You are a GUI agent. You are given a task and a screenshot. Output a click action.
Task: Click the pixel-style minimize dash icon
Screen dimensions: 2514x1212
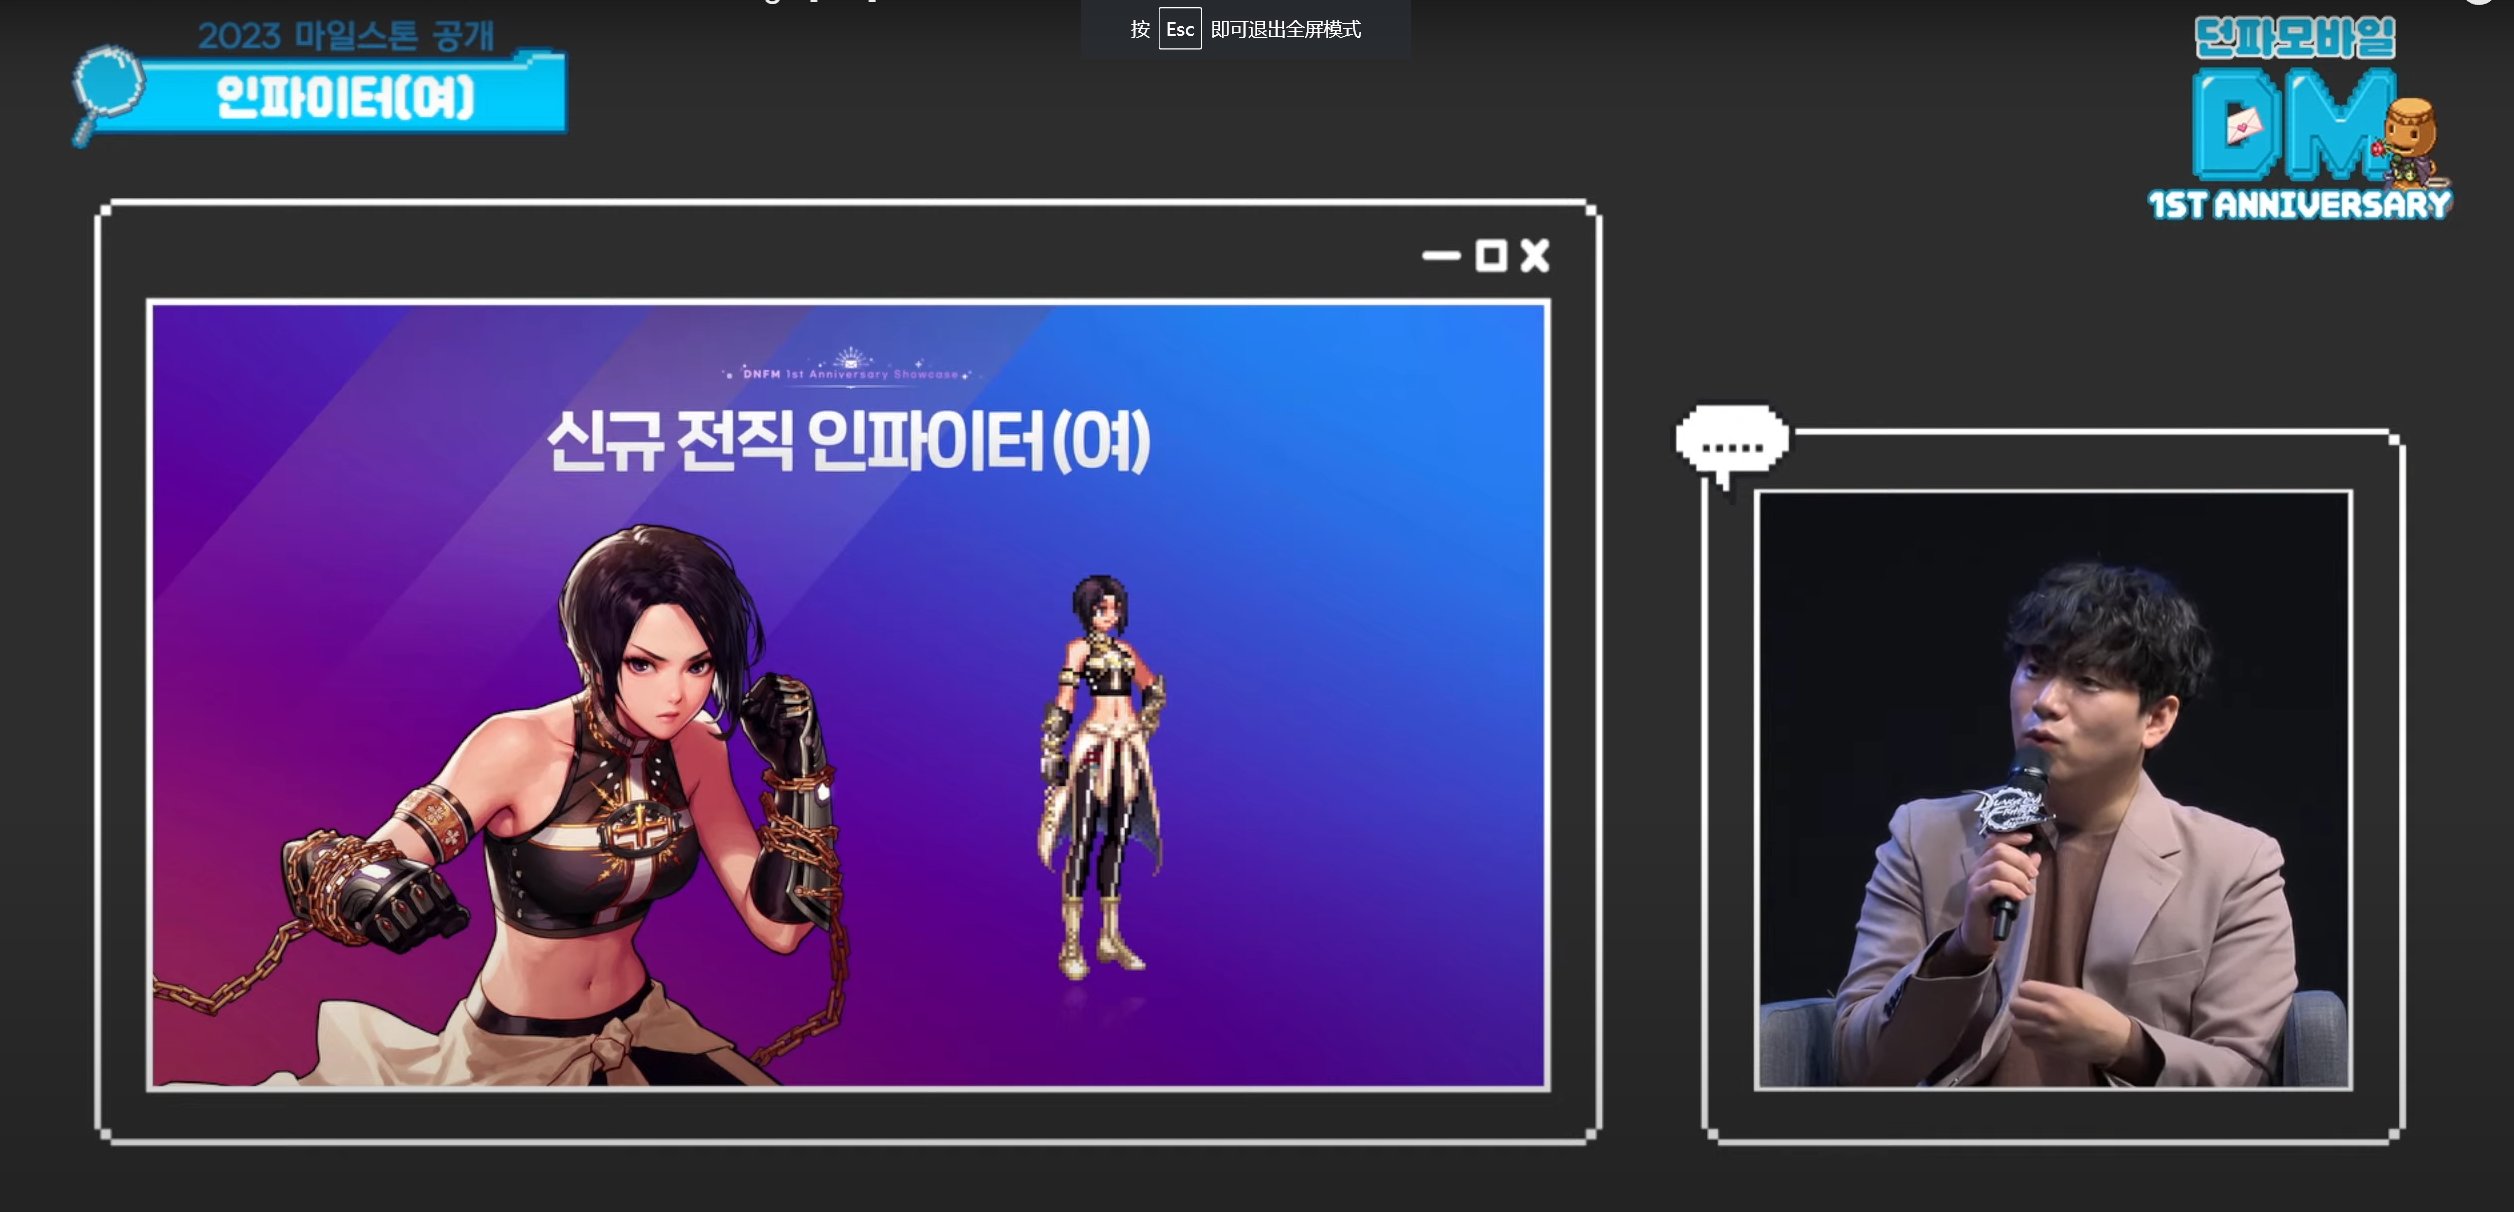tap(1441, 256)
